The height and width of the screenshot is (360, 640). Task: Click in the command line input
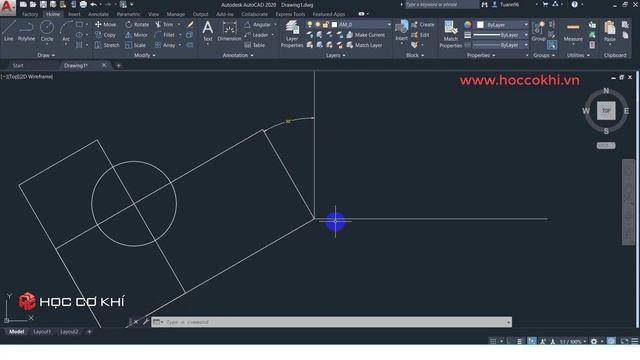click(331, 322)
